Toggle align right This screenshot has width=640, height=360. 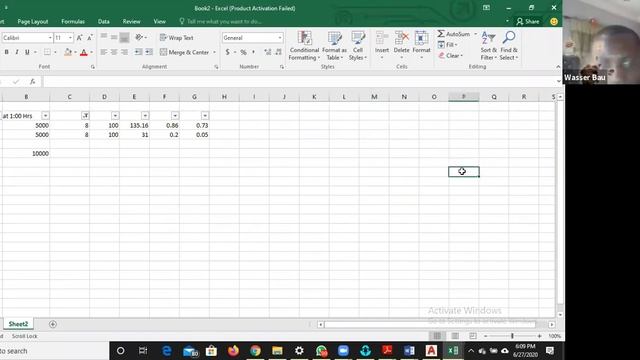tap(124, 52)
